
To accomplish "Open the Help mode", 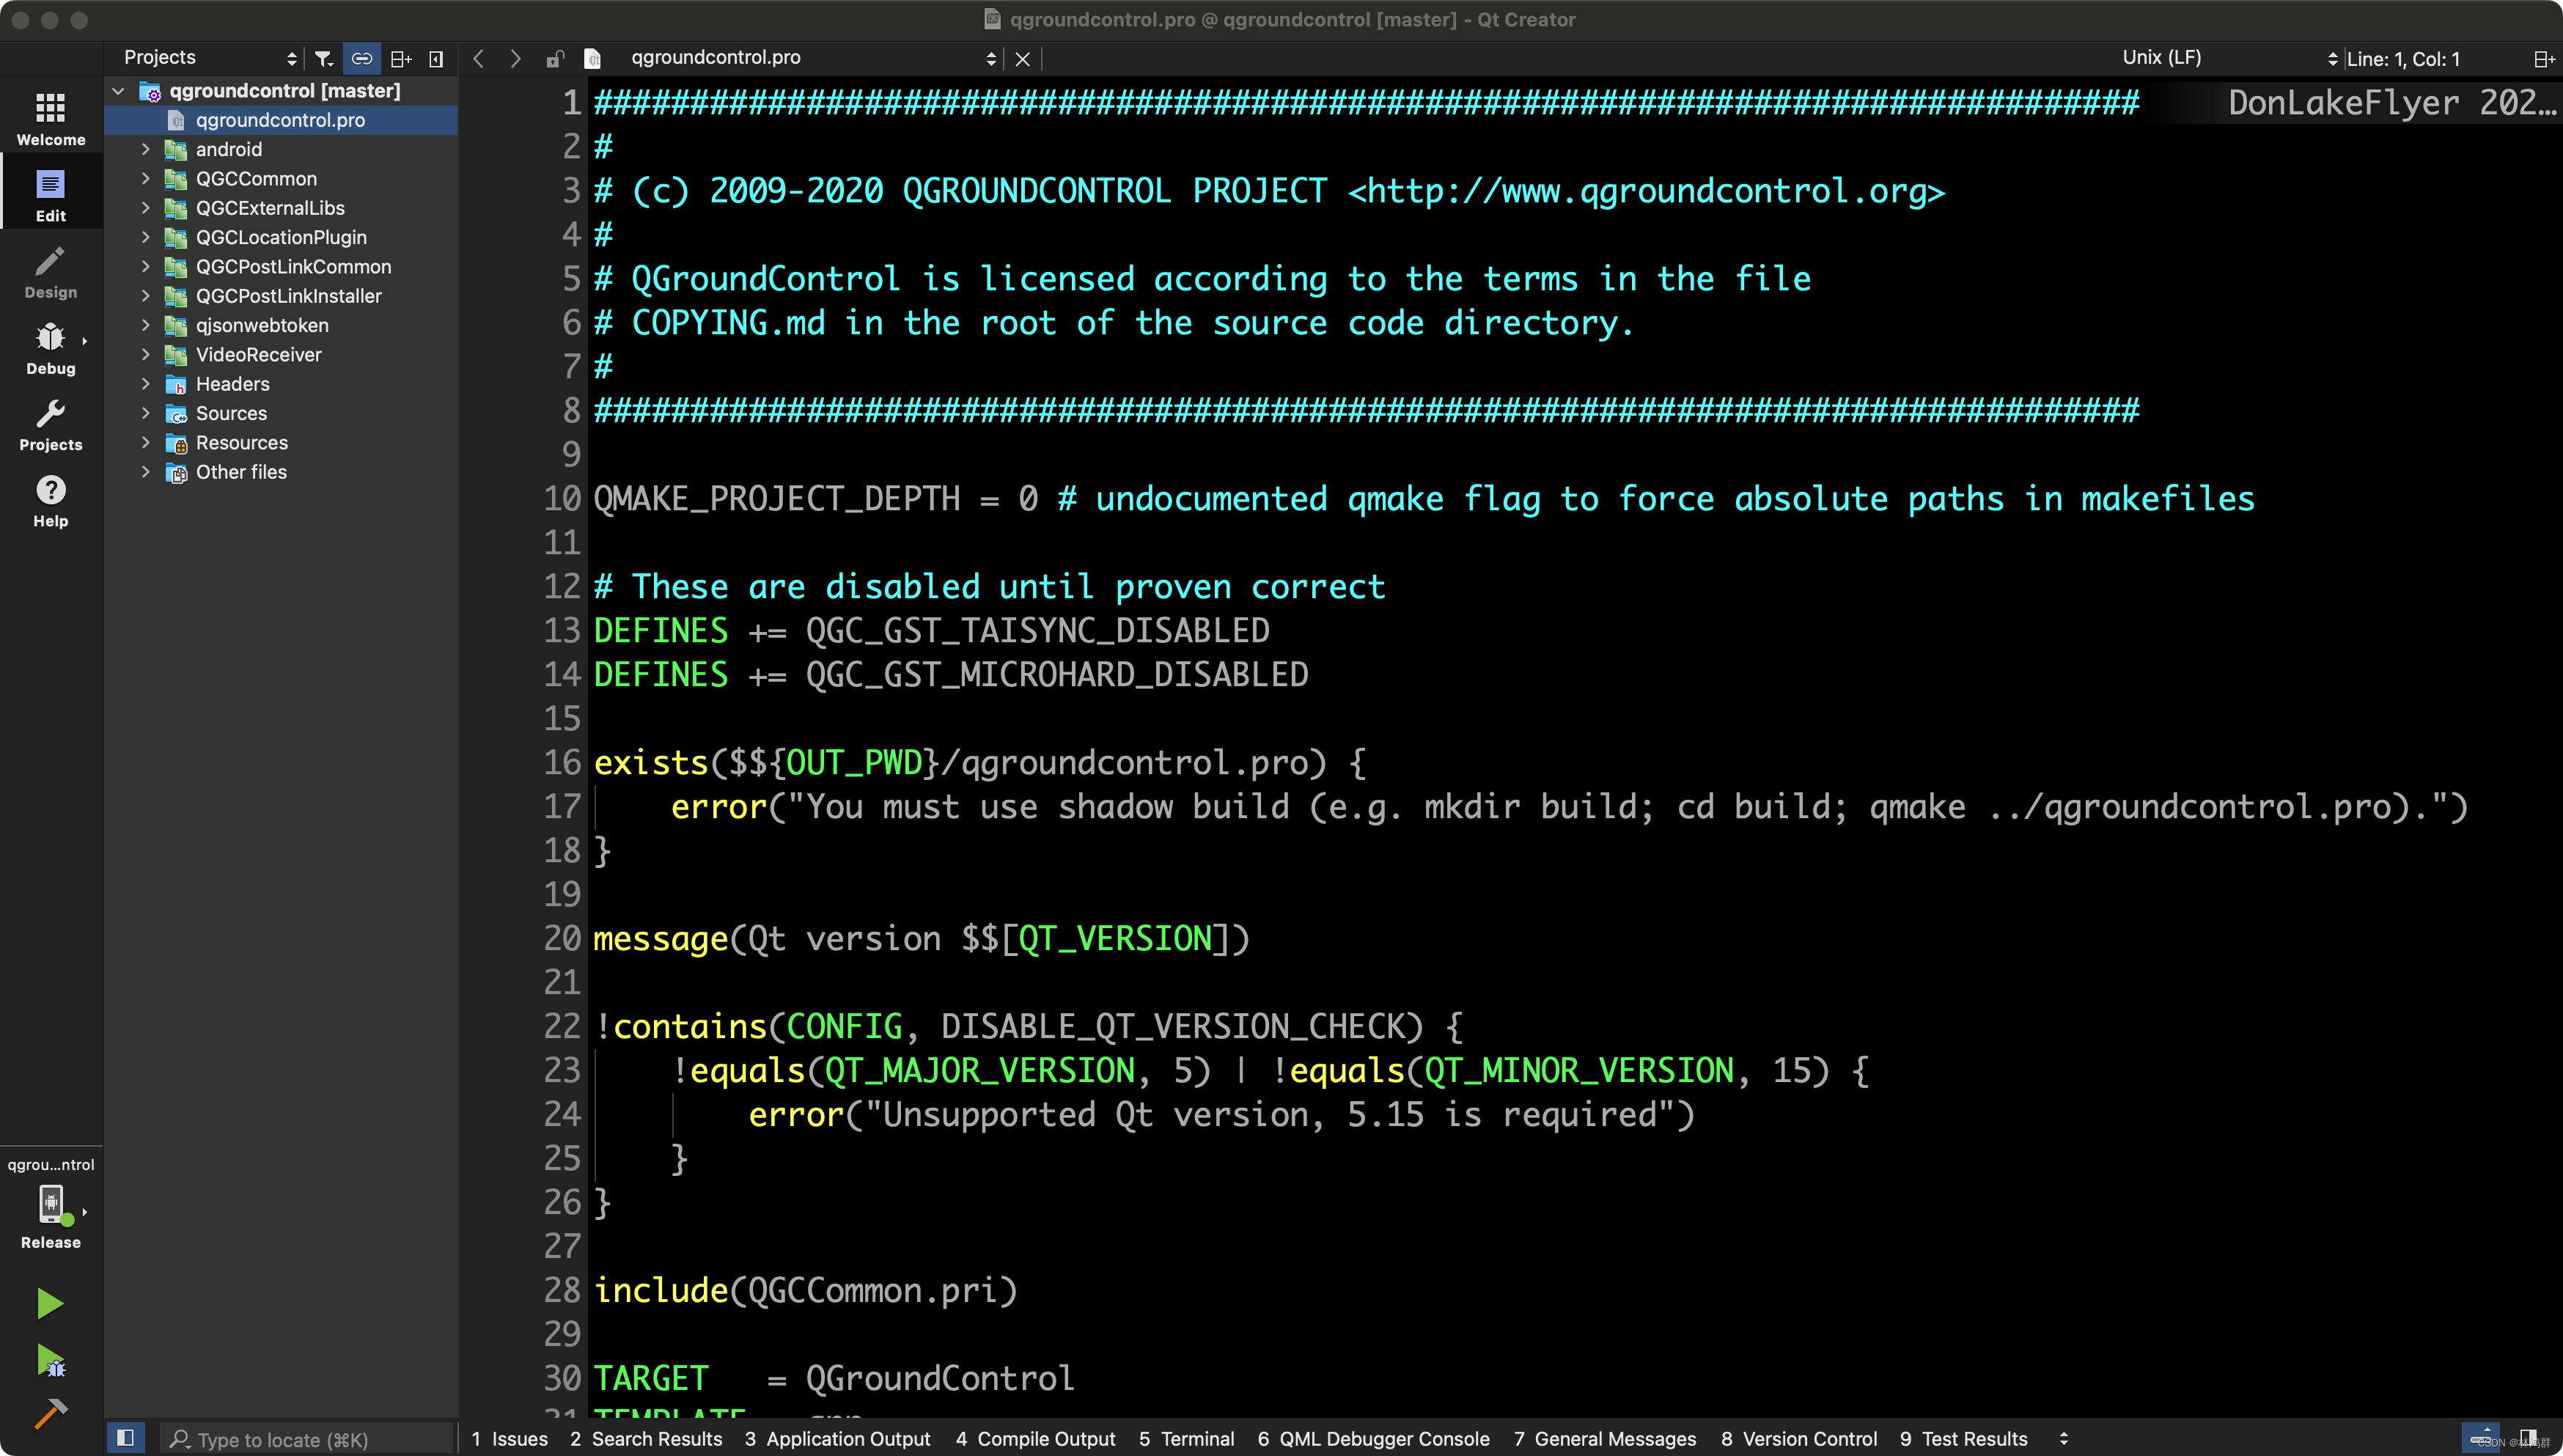I will (51, 499).
